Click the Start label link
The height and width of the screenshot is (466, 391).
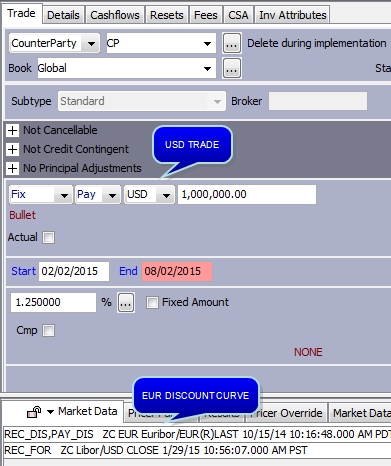tap(23, 271)
